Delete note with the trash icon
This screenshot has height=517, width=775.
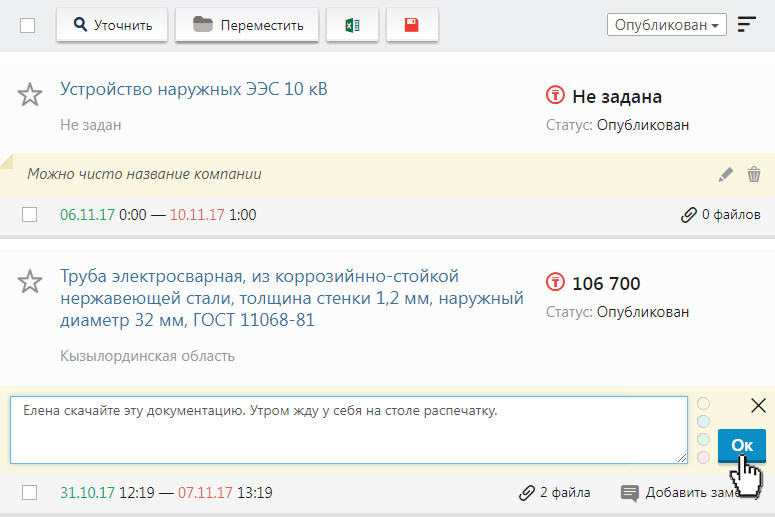(754, 174)
